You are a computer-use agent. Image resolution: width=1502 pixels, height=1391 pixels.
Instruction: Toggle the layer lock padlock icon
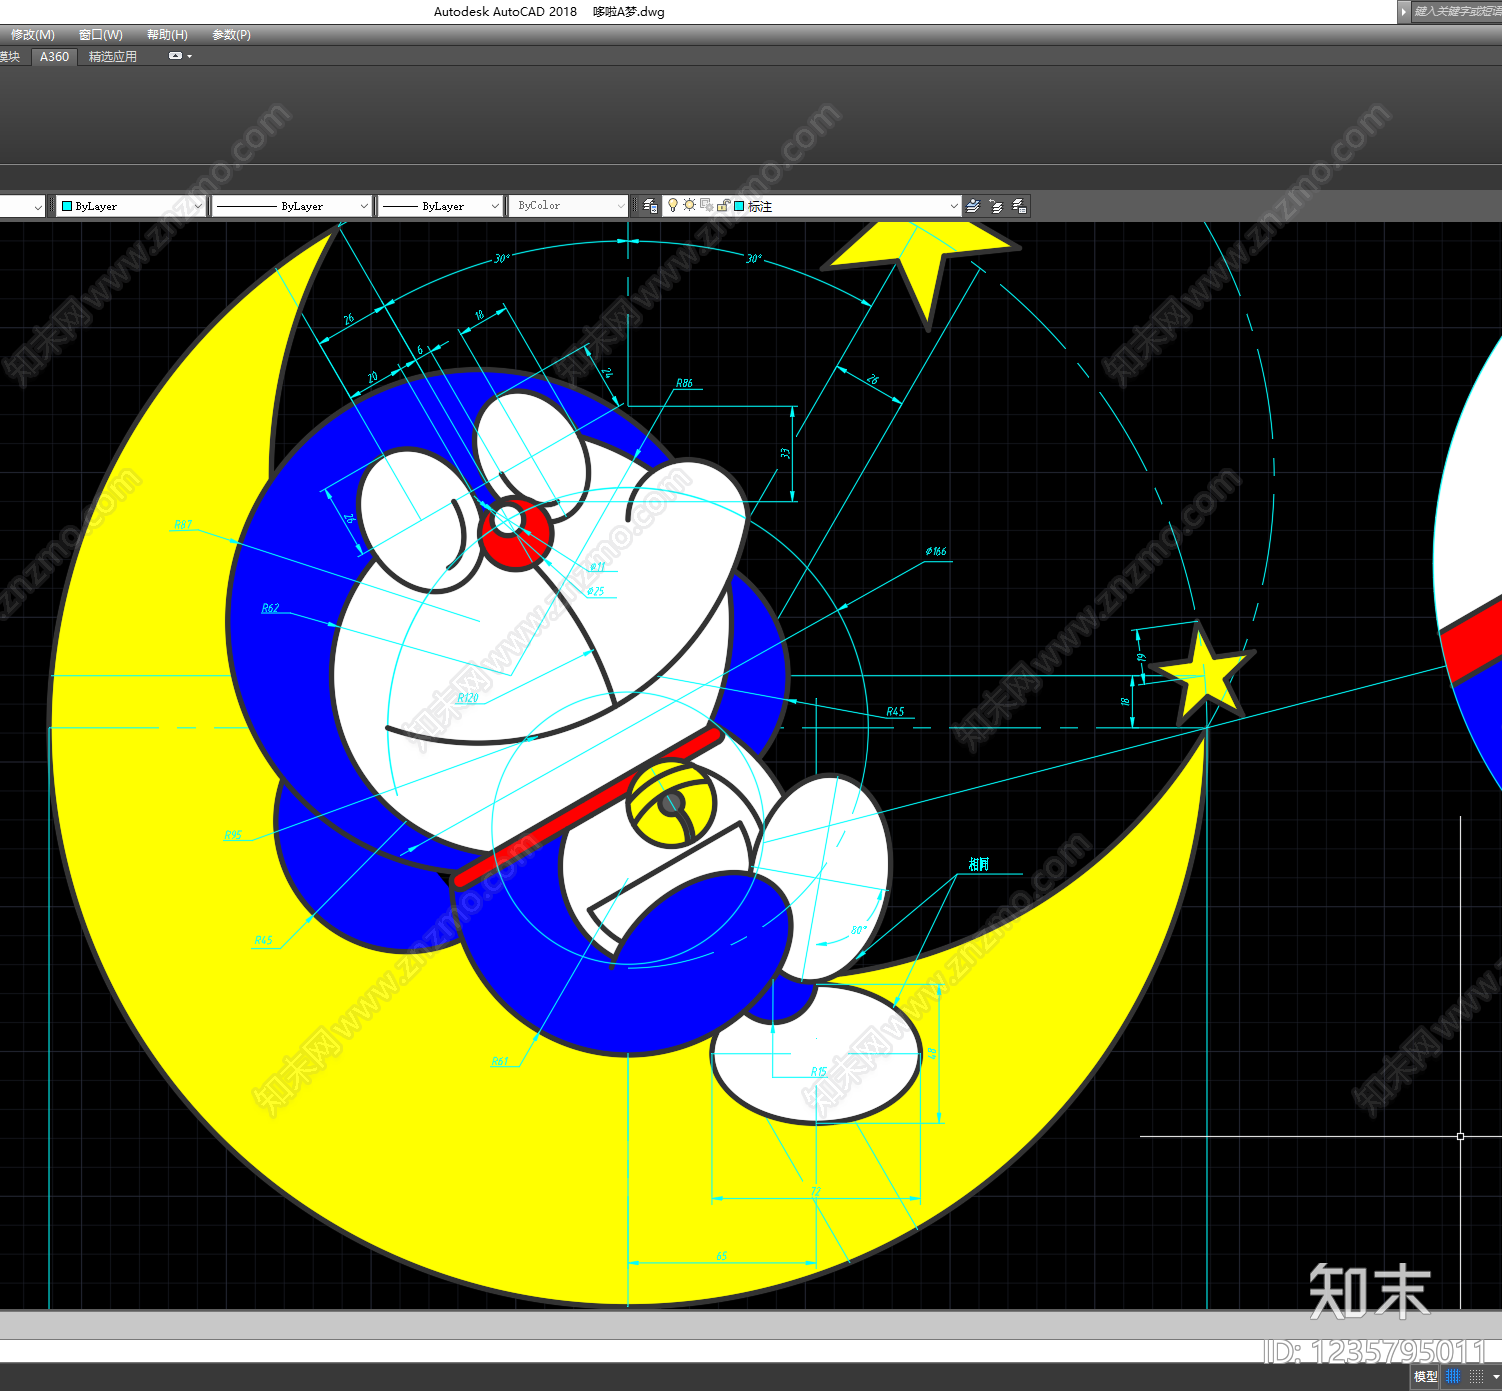pyautogui.click(x=723, y=206)
